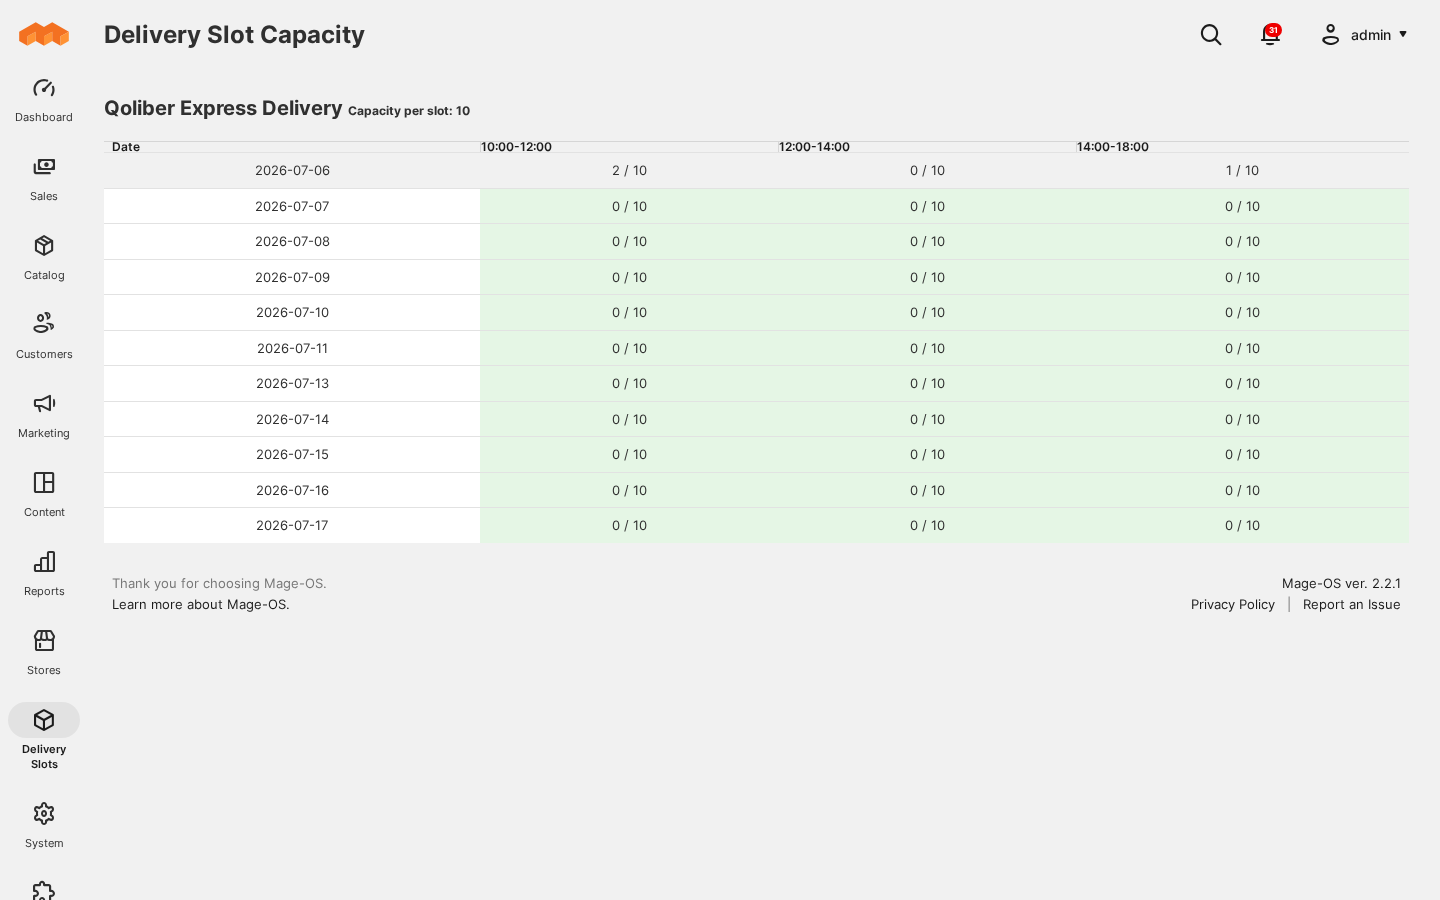Click the 1 / 10 slot cell

pyautogui.click(x=1242, y=171)
